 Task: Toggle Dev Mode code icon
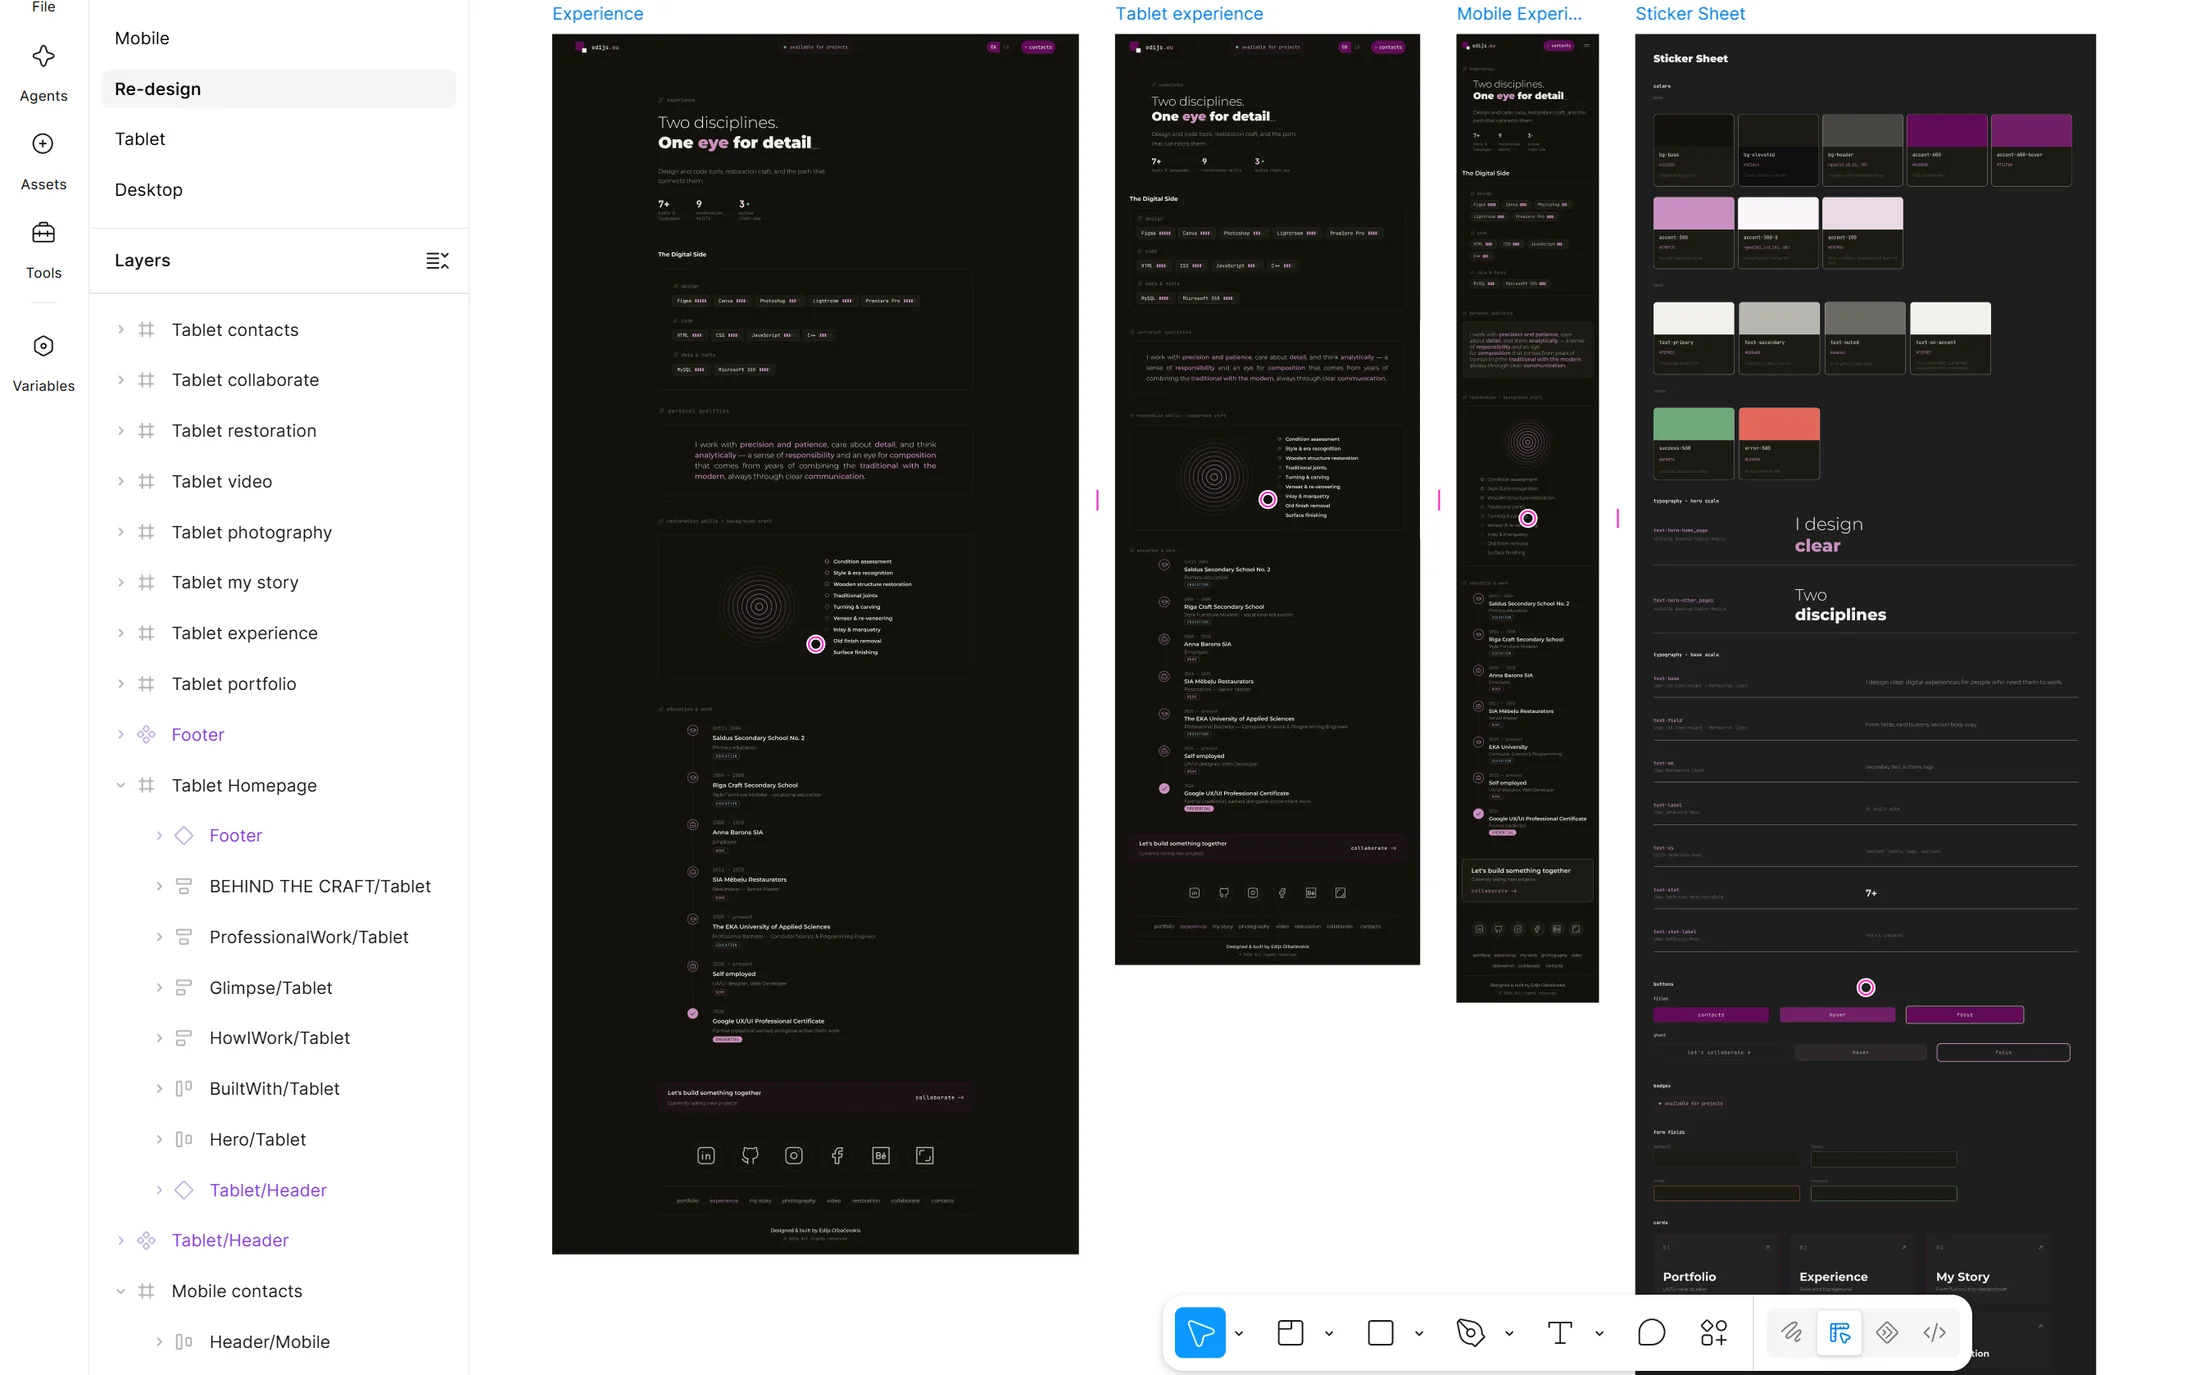pos(1935,1332)
